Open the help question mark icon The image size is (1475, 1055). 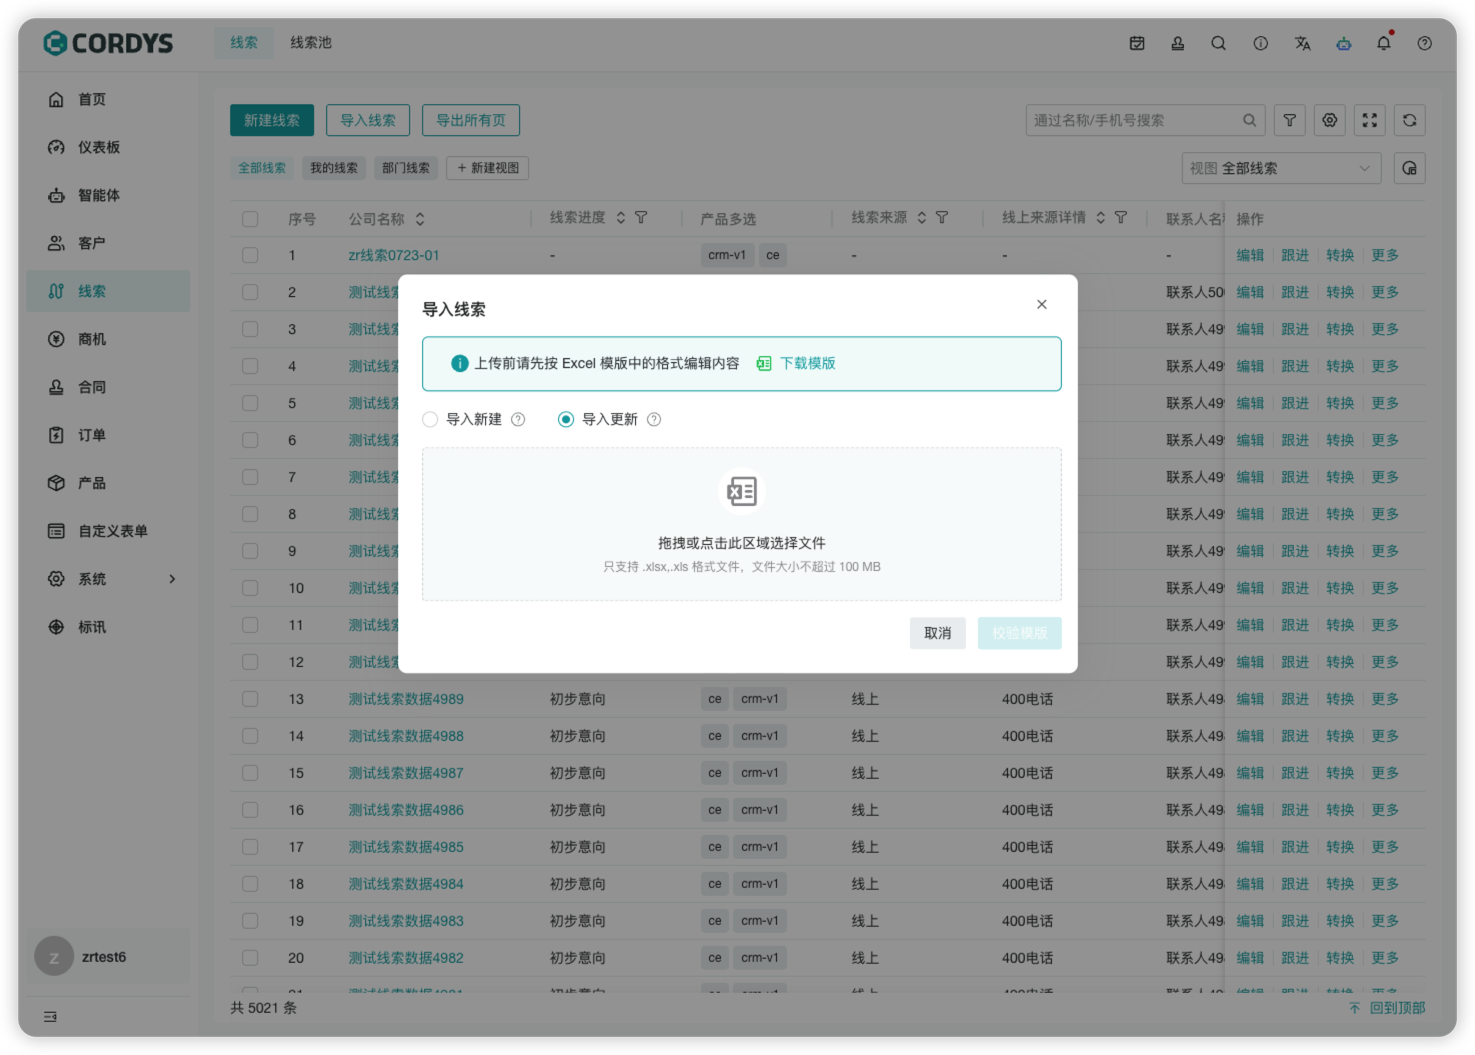click(1425, 43)
